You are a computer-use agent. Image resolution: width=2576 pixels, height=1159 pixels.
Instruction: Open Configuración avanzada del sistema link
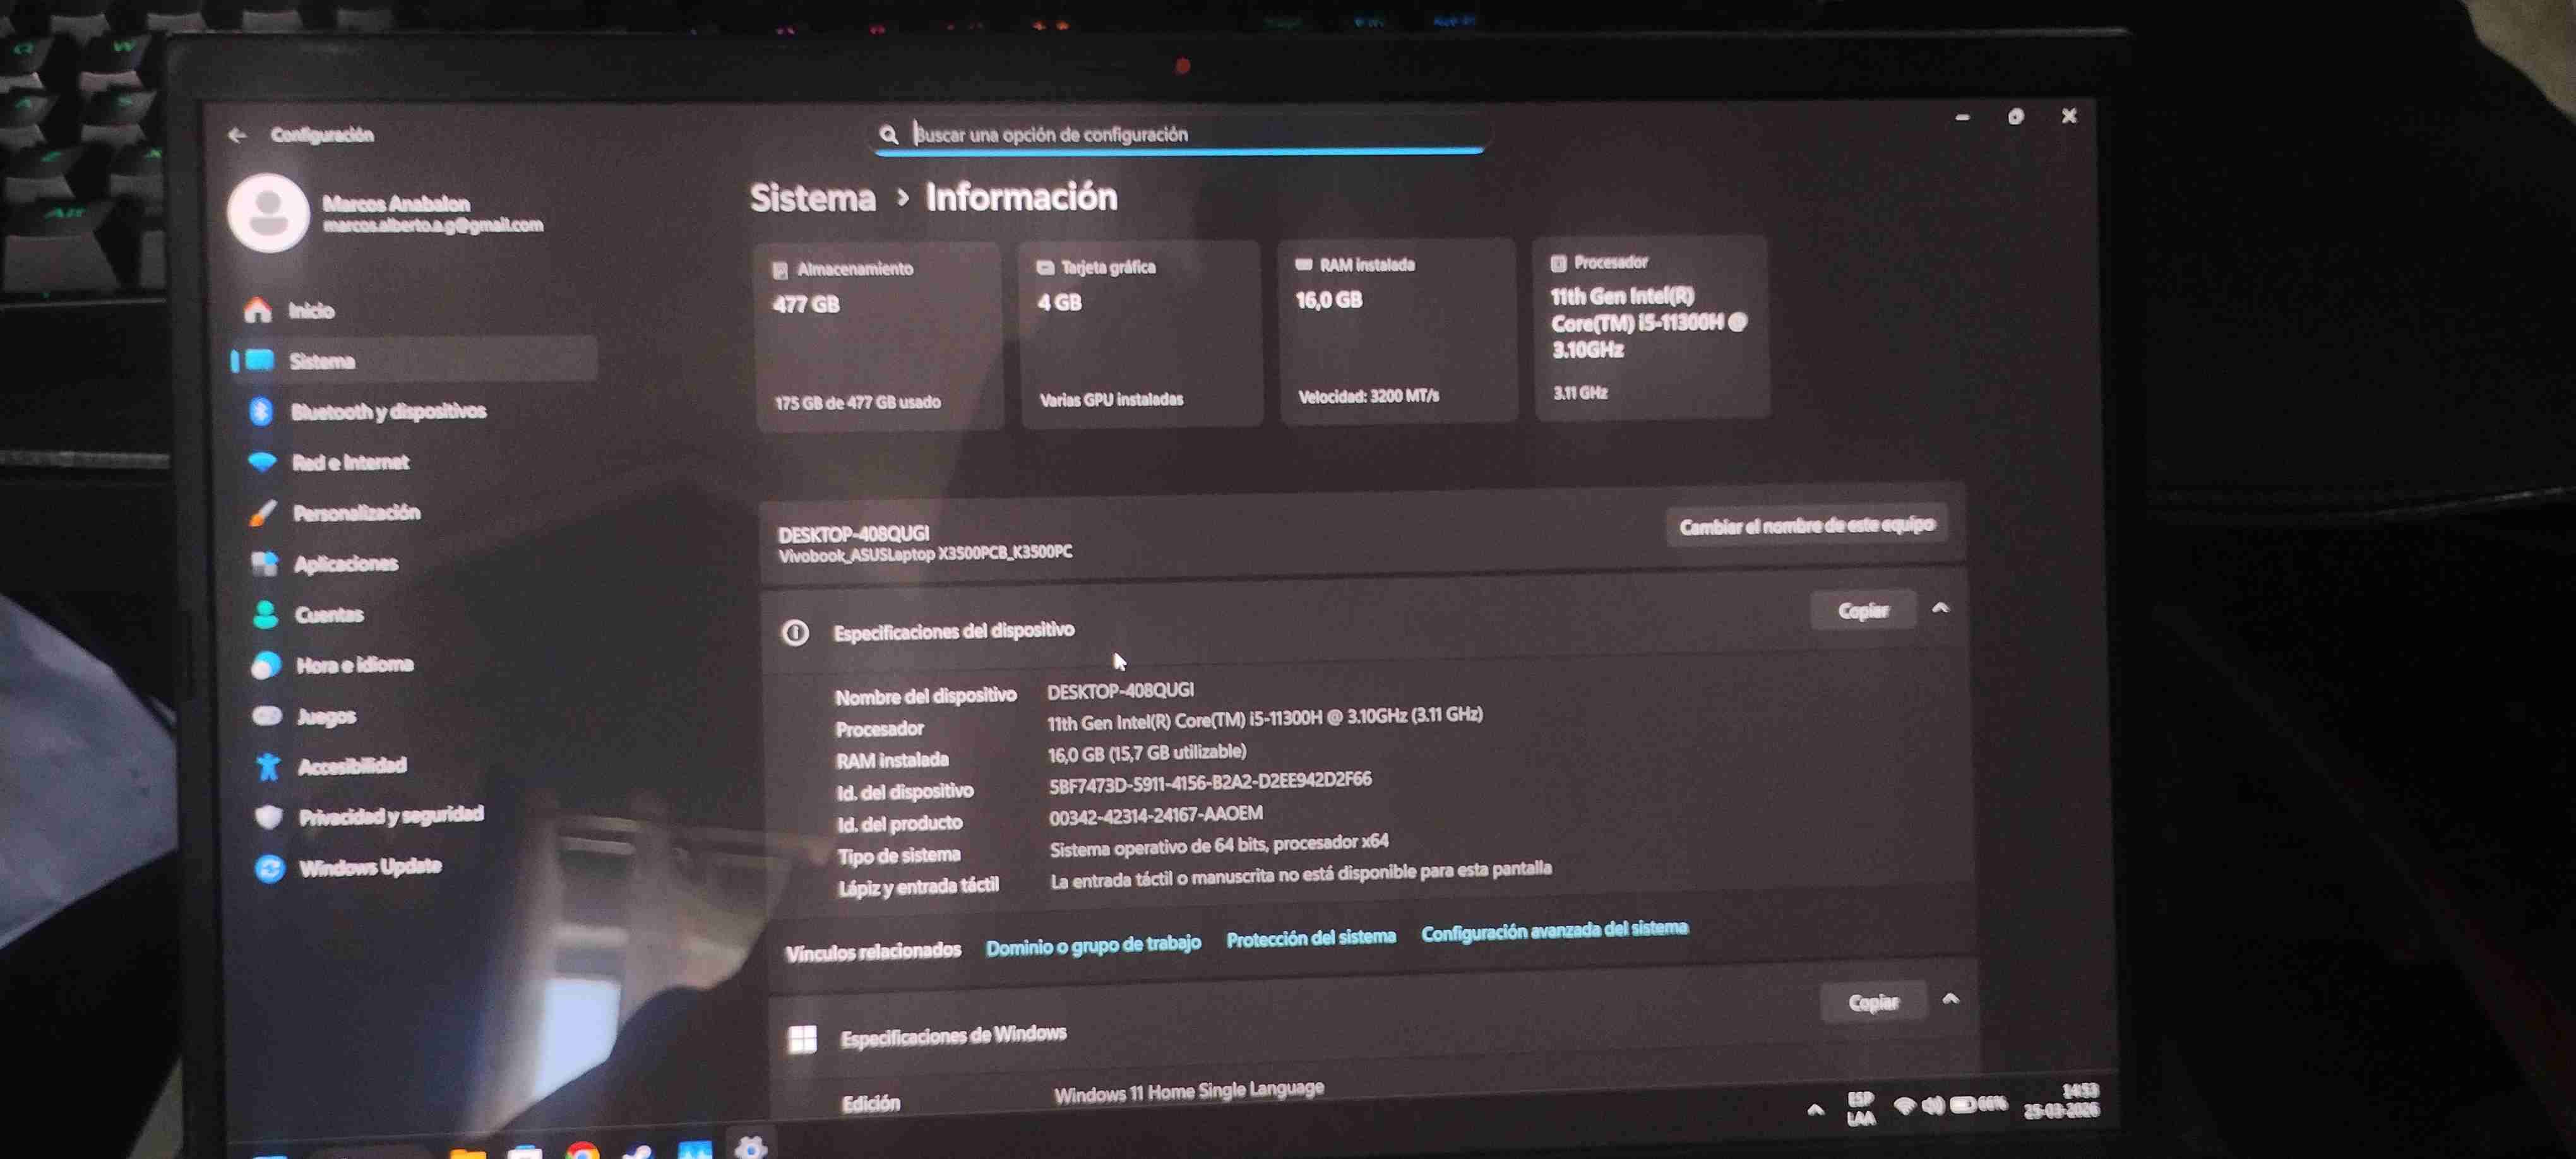[x=1554, y=931]
